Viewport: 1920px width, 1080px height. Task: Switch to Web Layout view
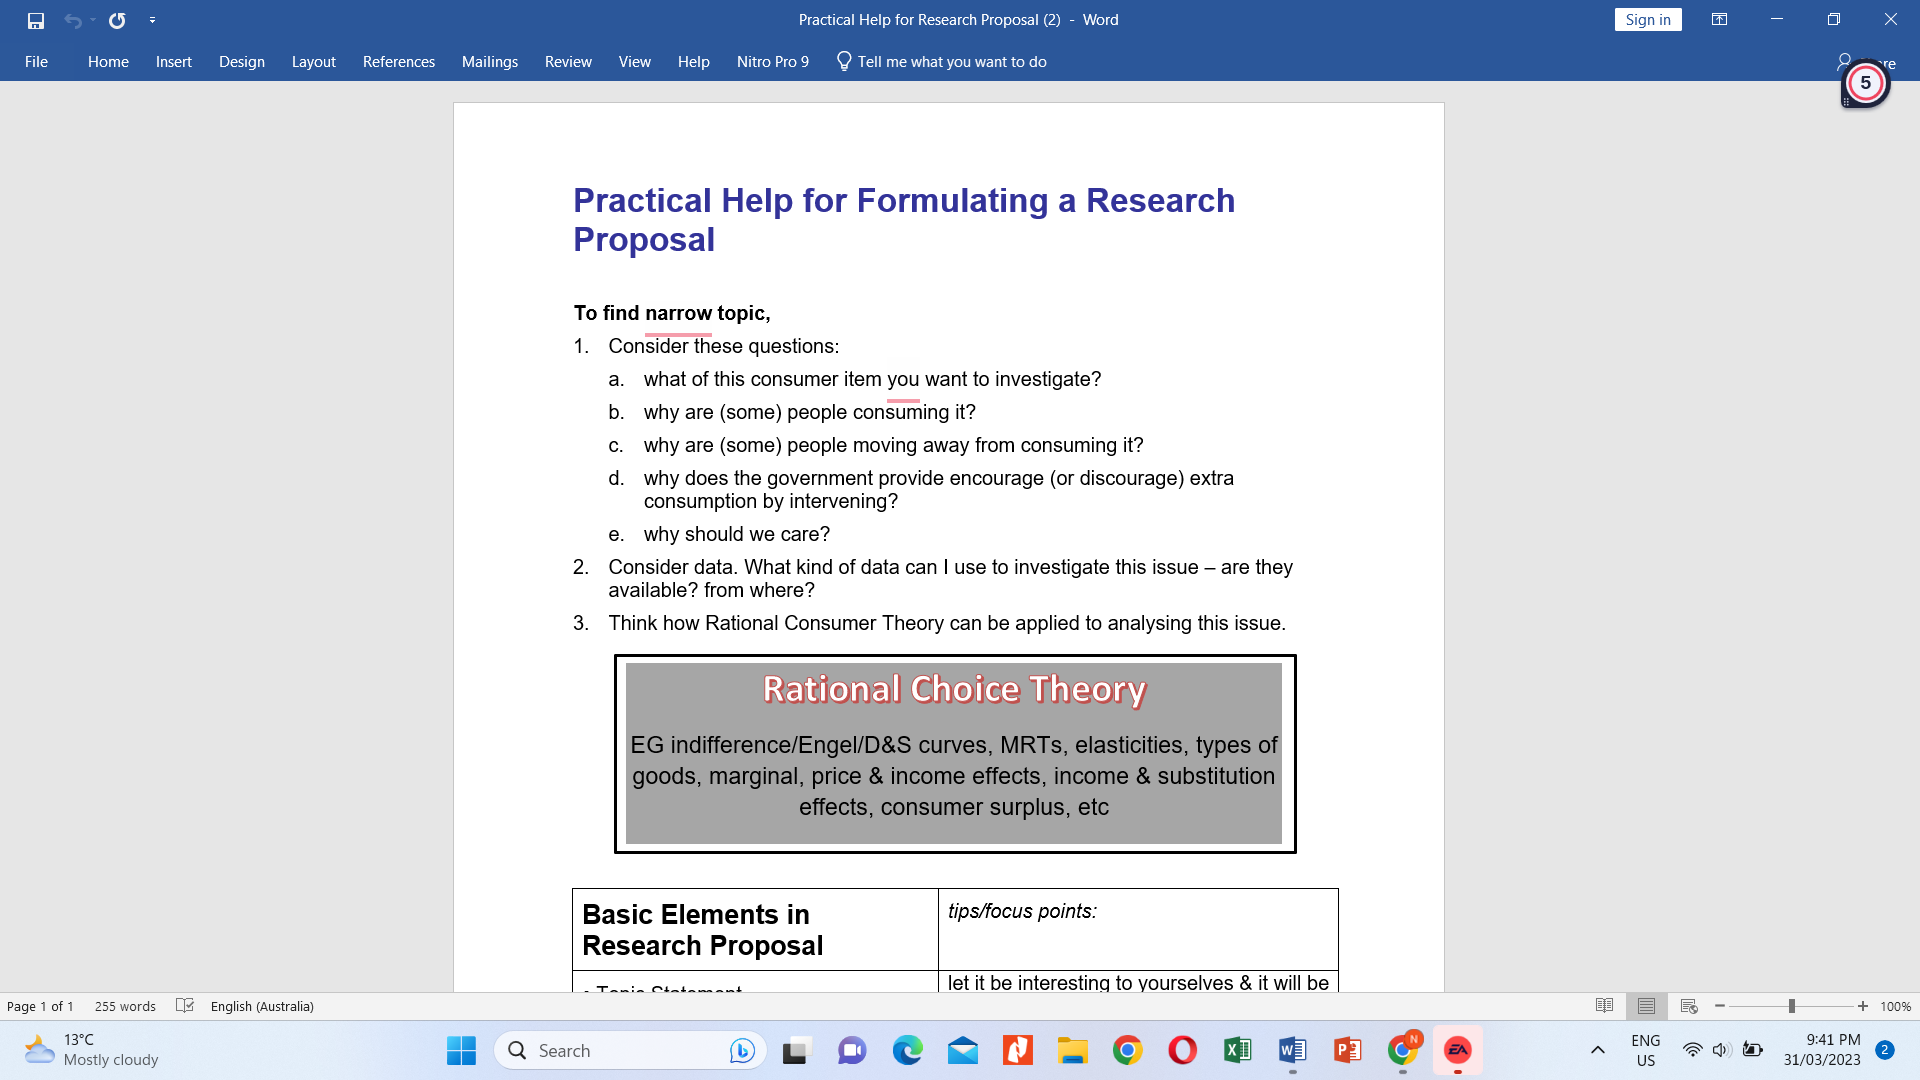(1688, 1006)
